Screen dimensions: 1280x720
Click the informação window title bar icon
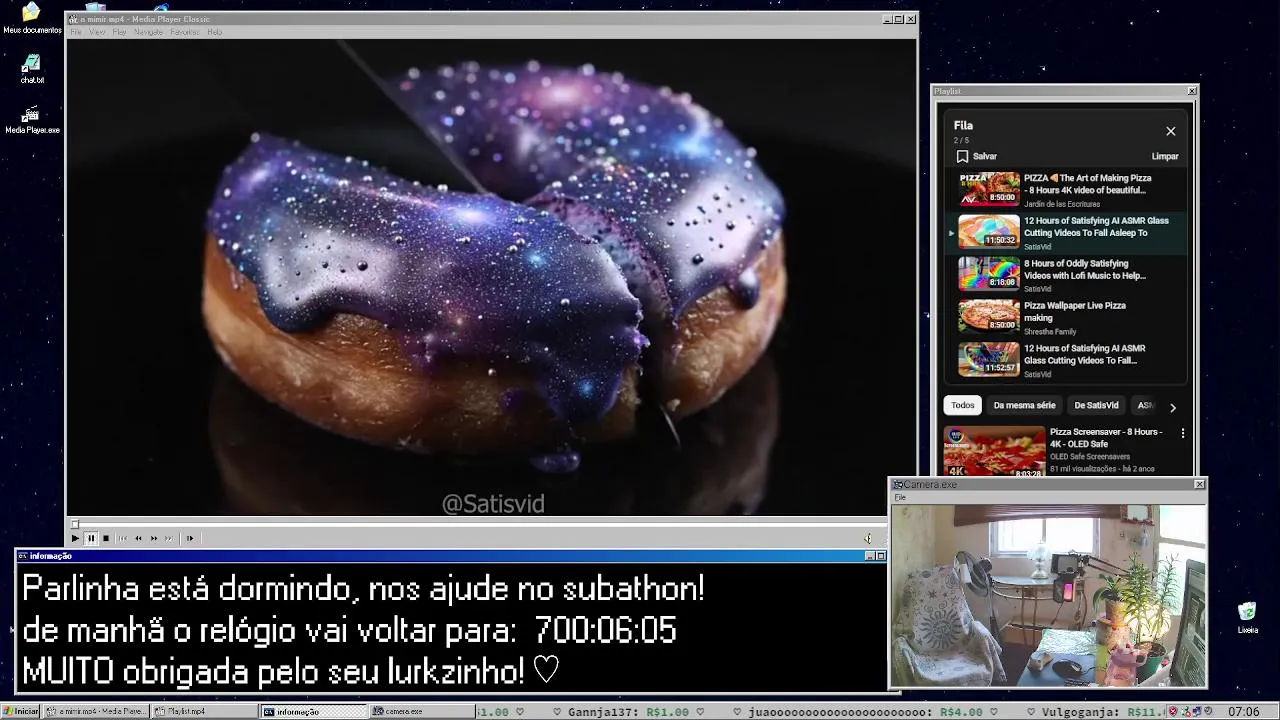pos(23,556)
